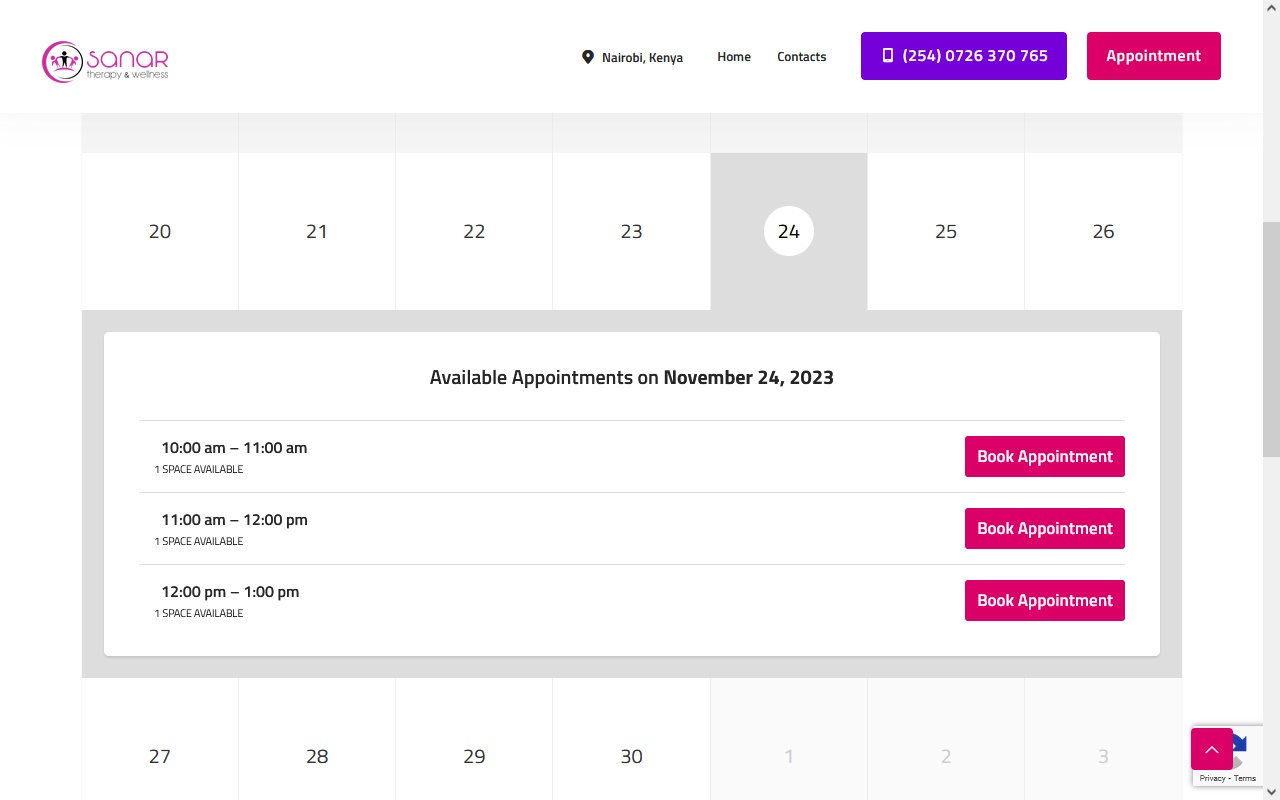Choose November 25 on the calendar
The width and height of the screenshot is (1280, 800).
tap(946, 231)
